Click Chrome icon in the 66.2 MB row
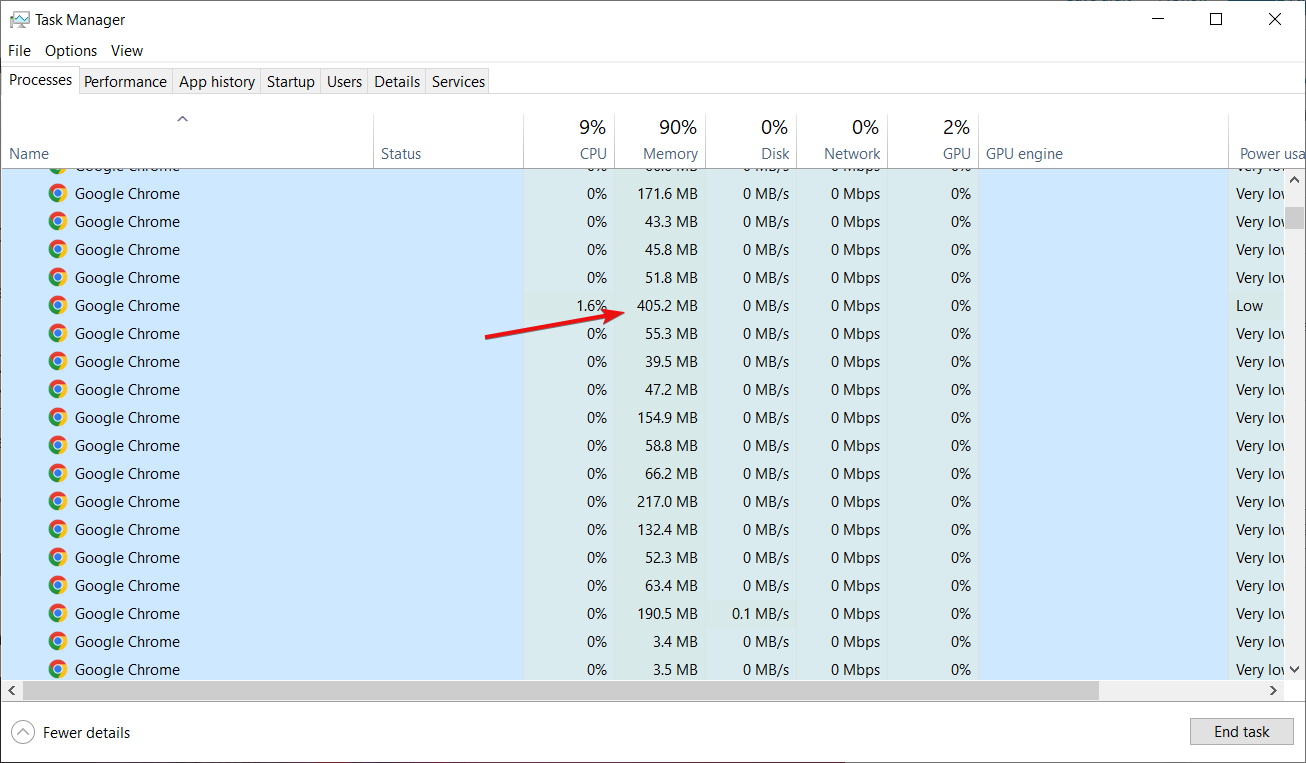This screenshot has width=1306, height=763. 58,474
